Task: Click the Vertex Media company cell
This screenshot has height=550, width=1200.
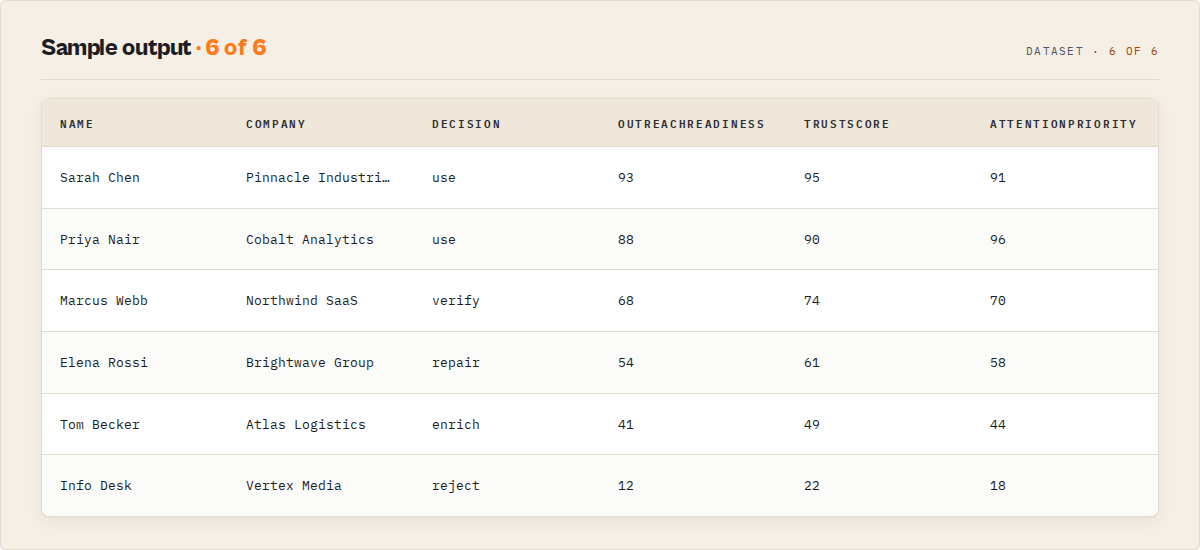Action: coord(294,486)
